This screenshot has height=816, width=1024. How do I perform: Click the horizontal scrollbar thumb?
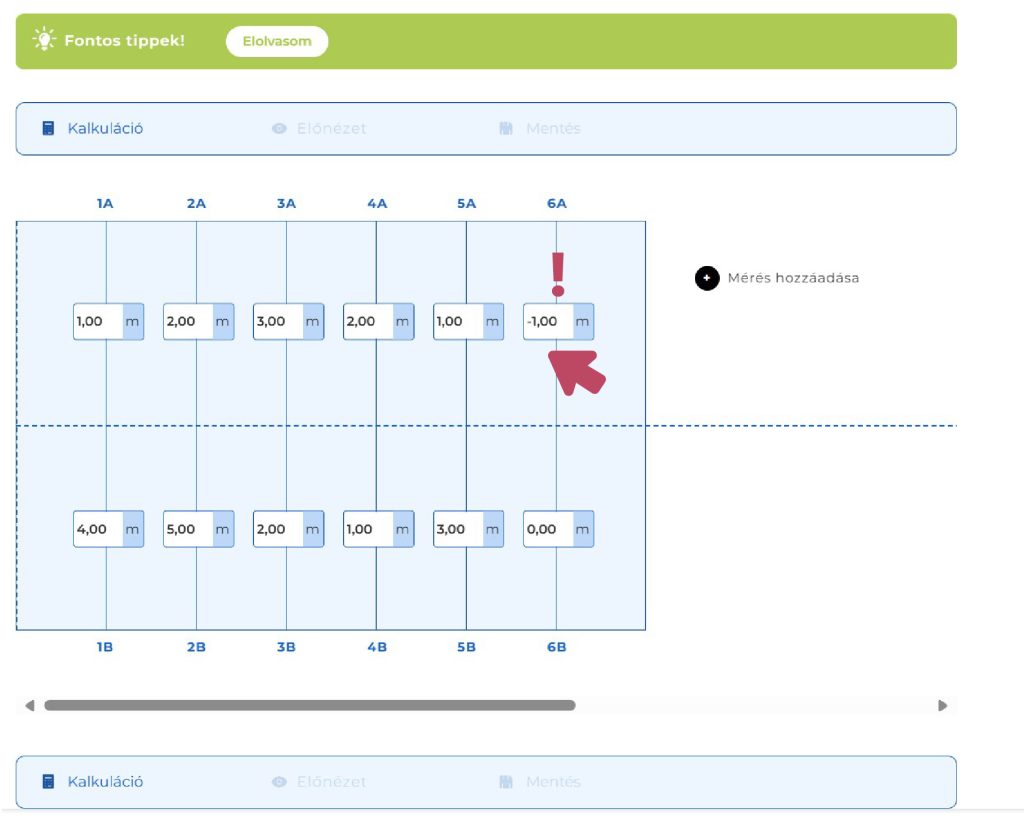click(309, 705)
